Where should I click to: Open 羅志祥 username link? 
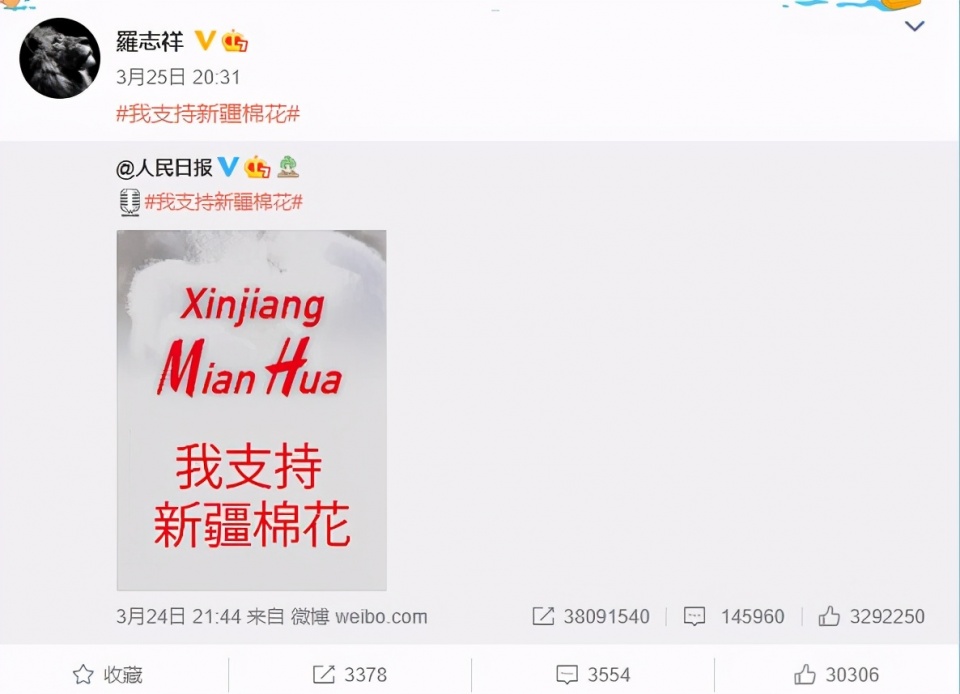pos(150,41)
